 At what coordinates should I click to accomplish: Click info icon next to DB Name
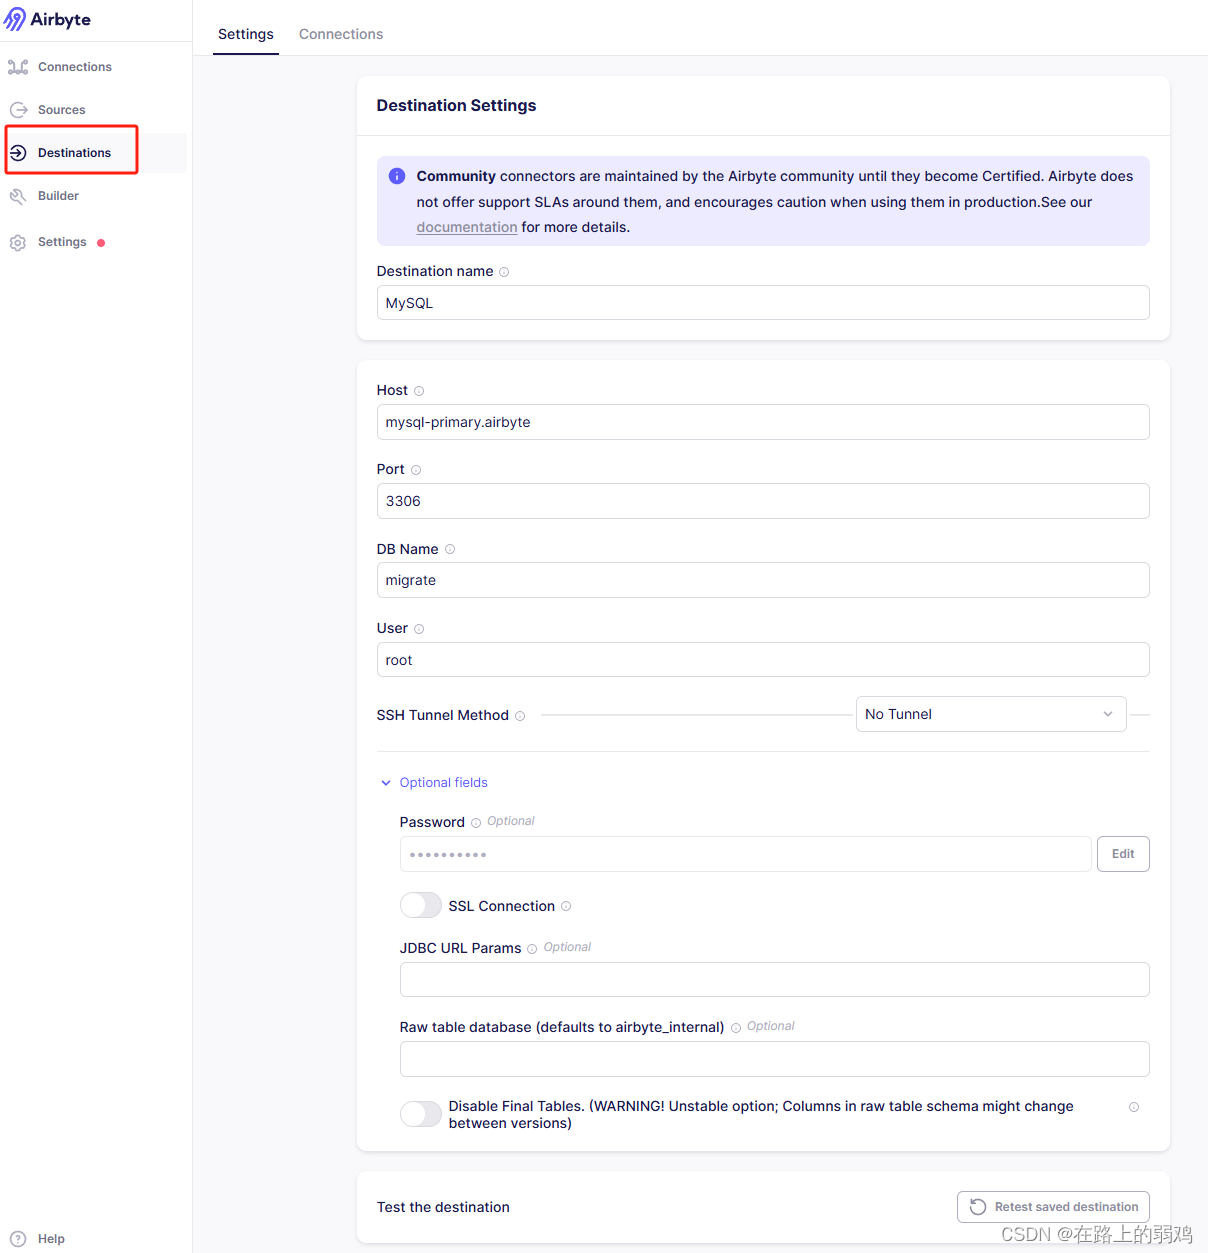pos(450,549)
